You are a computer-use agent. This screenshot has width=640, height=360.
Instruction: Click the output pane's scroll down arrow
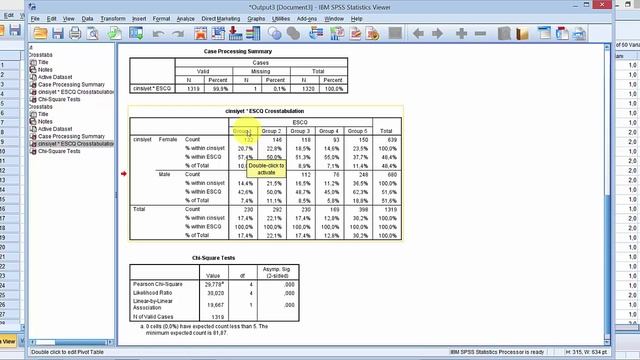click(x=607, y=342)
